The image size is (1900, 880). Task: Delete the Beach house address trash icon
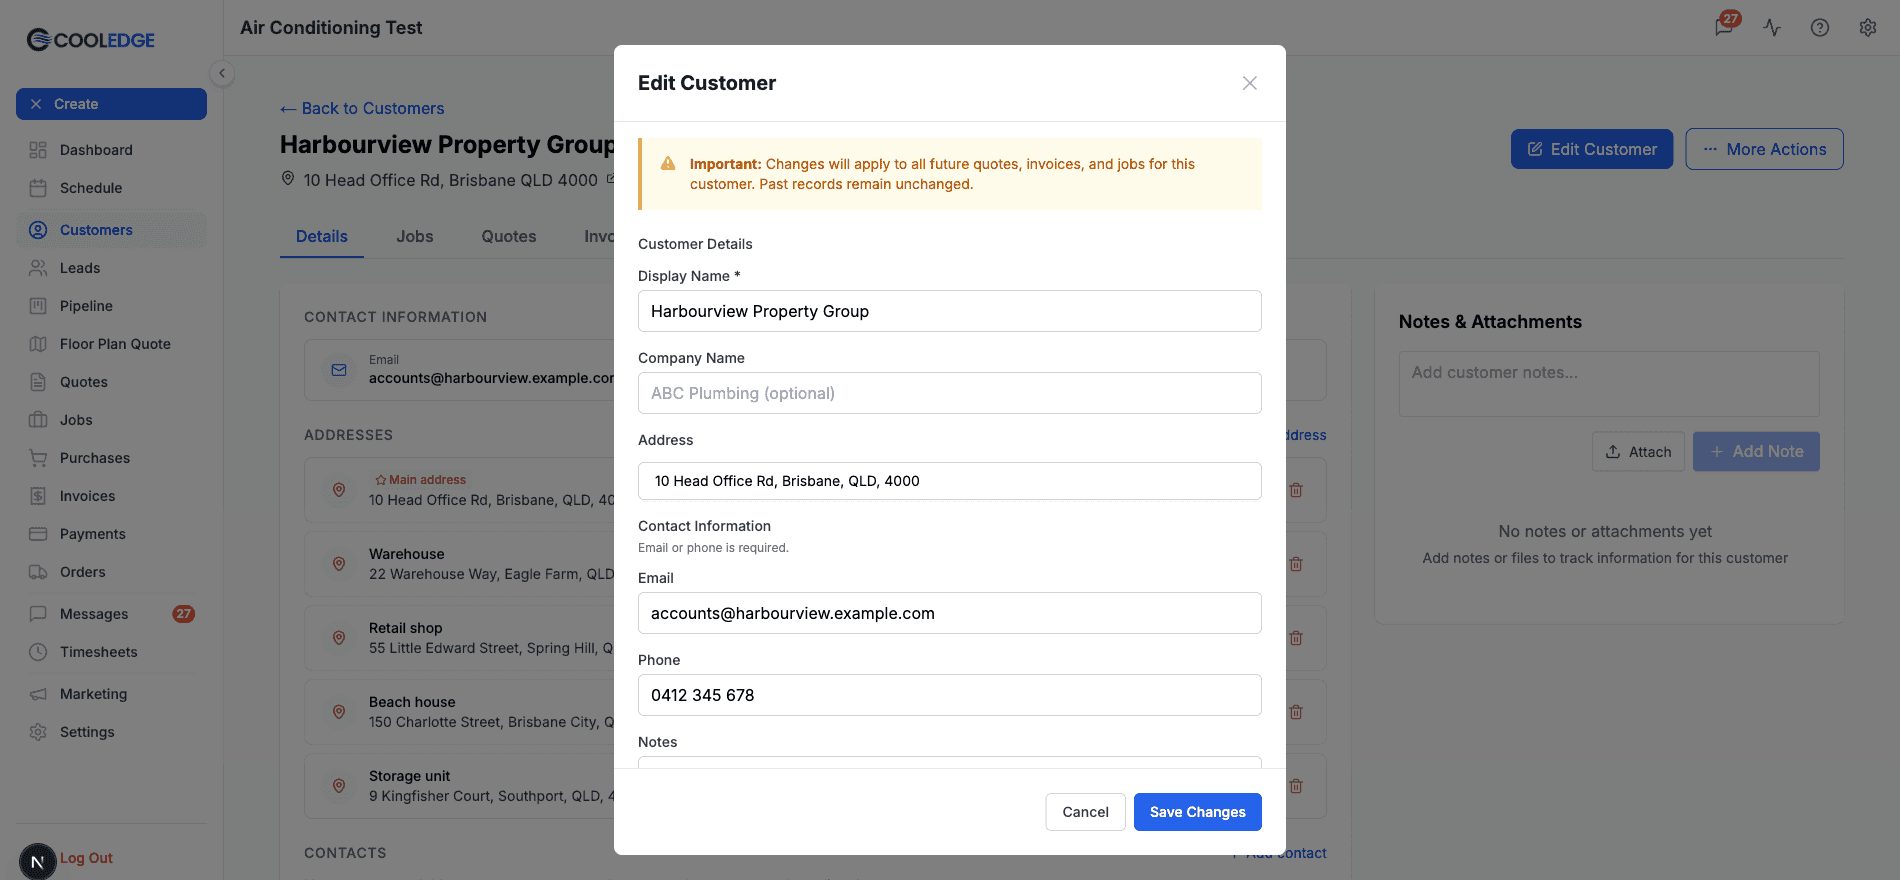pyautogui.click(x=1296, y=712)
